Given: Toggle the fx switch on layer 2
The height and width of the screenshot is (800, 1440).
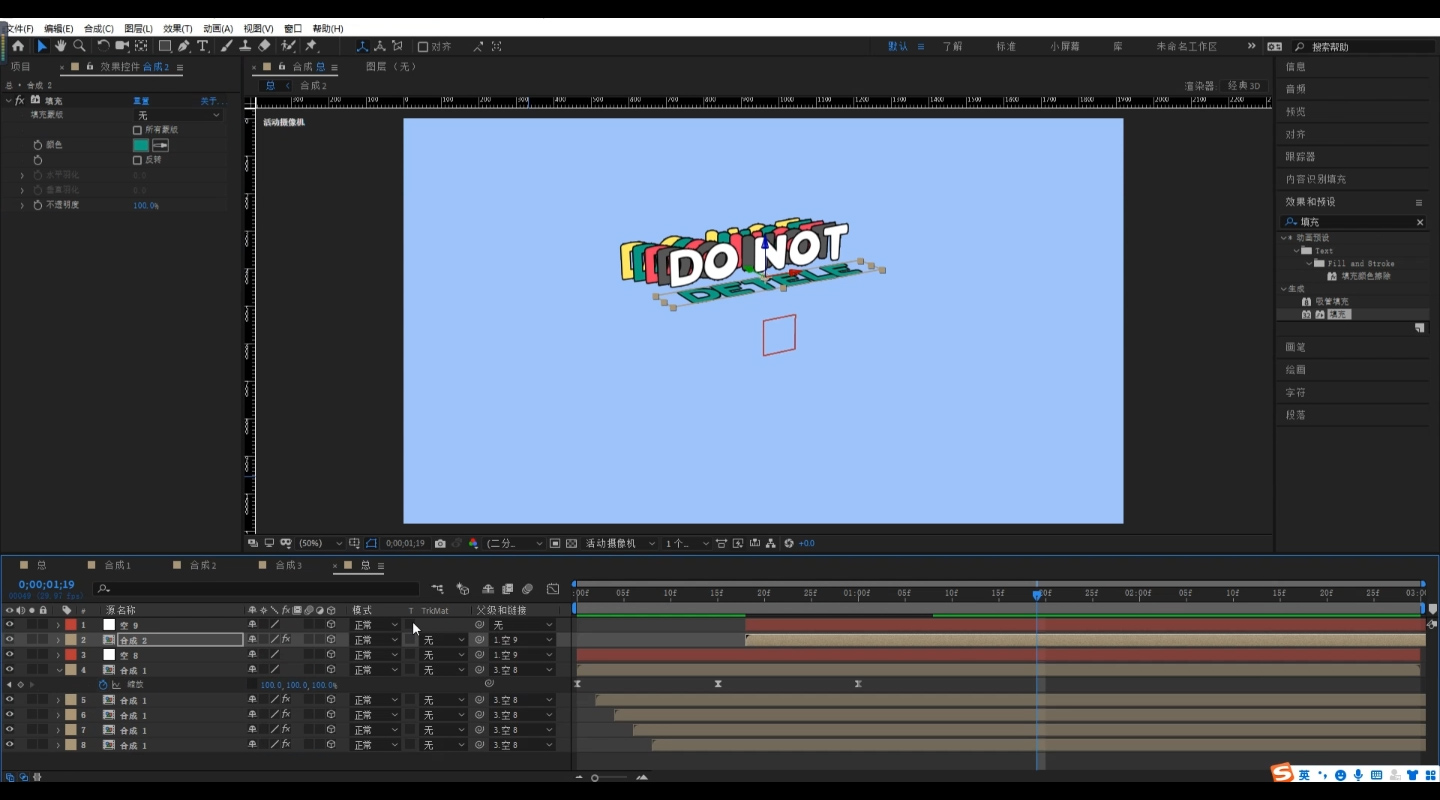Looking at the screenshot, I should (286, 640).
